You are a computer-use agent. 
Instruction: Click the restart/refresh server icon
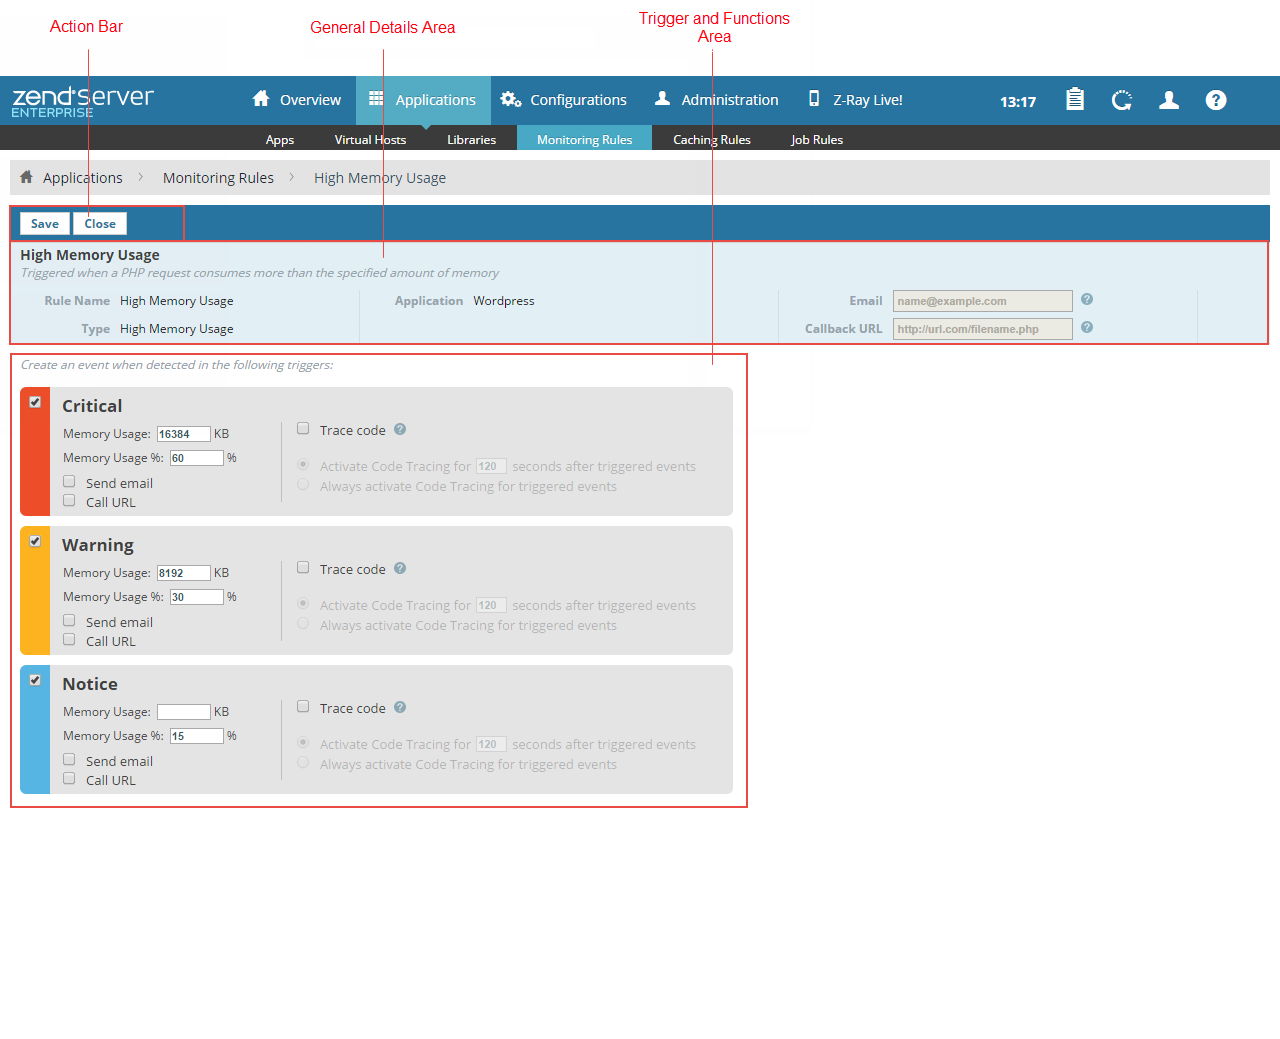(x=1122, y=100)
